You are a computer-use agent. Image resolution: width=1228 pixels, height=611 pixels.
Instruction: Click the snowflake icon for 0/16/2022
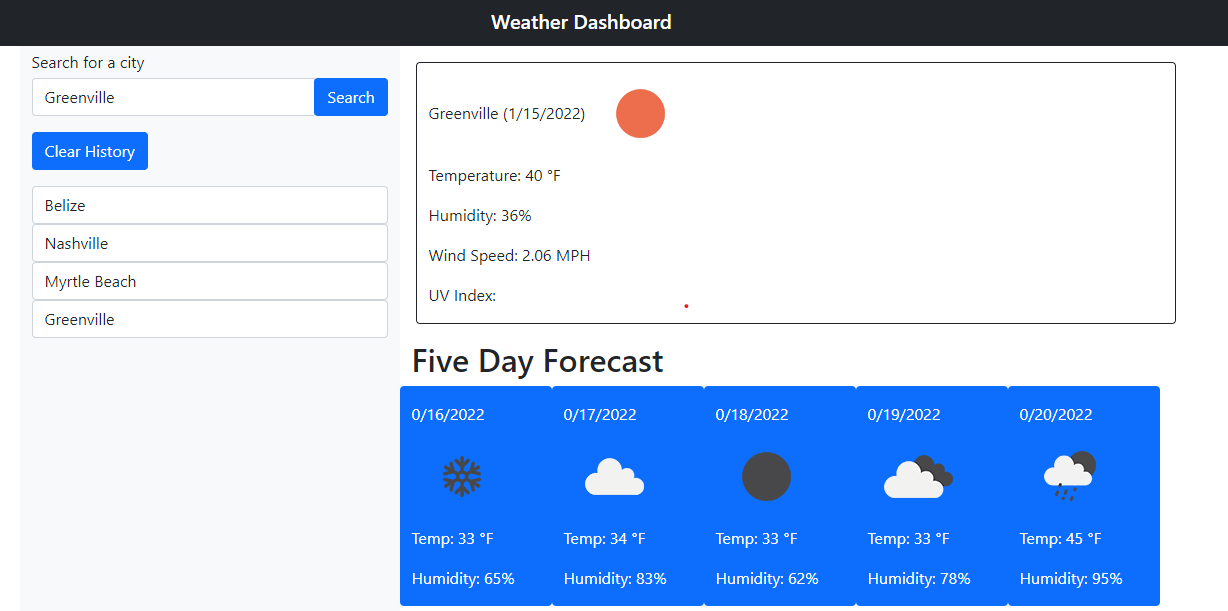[x=462, y=477]
